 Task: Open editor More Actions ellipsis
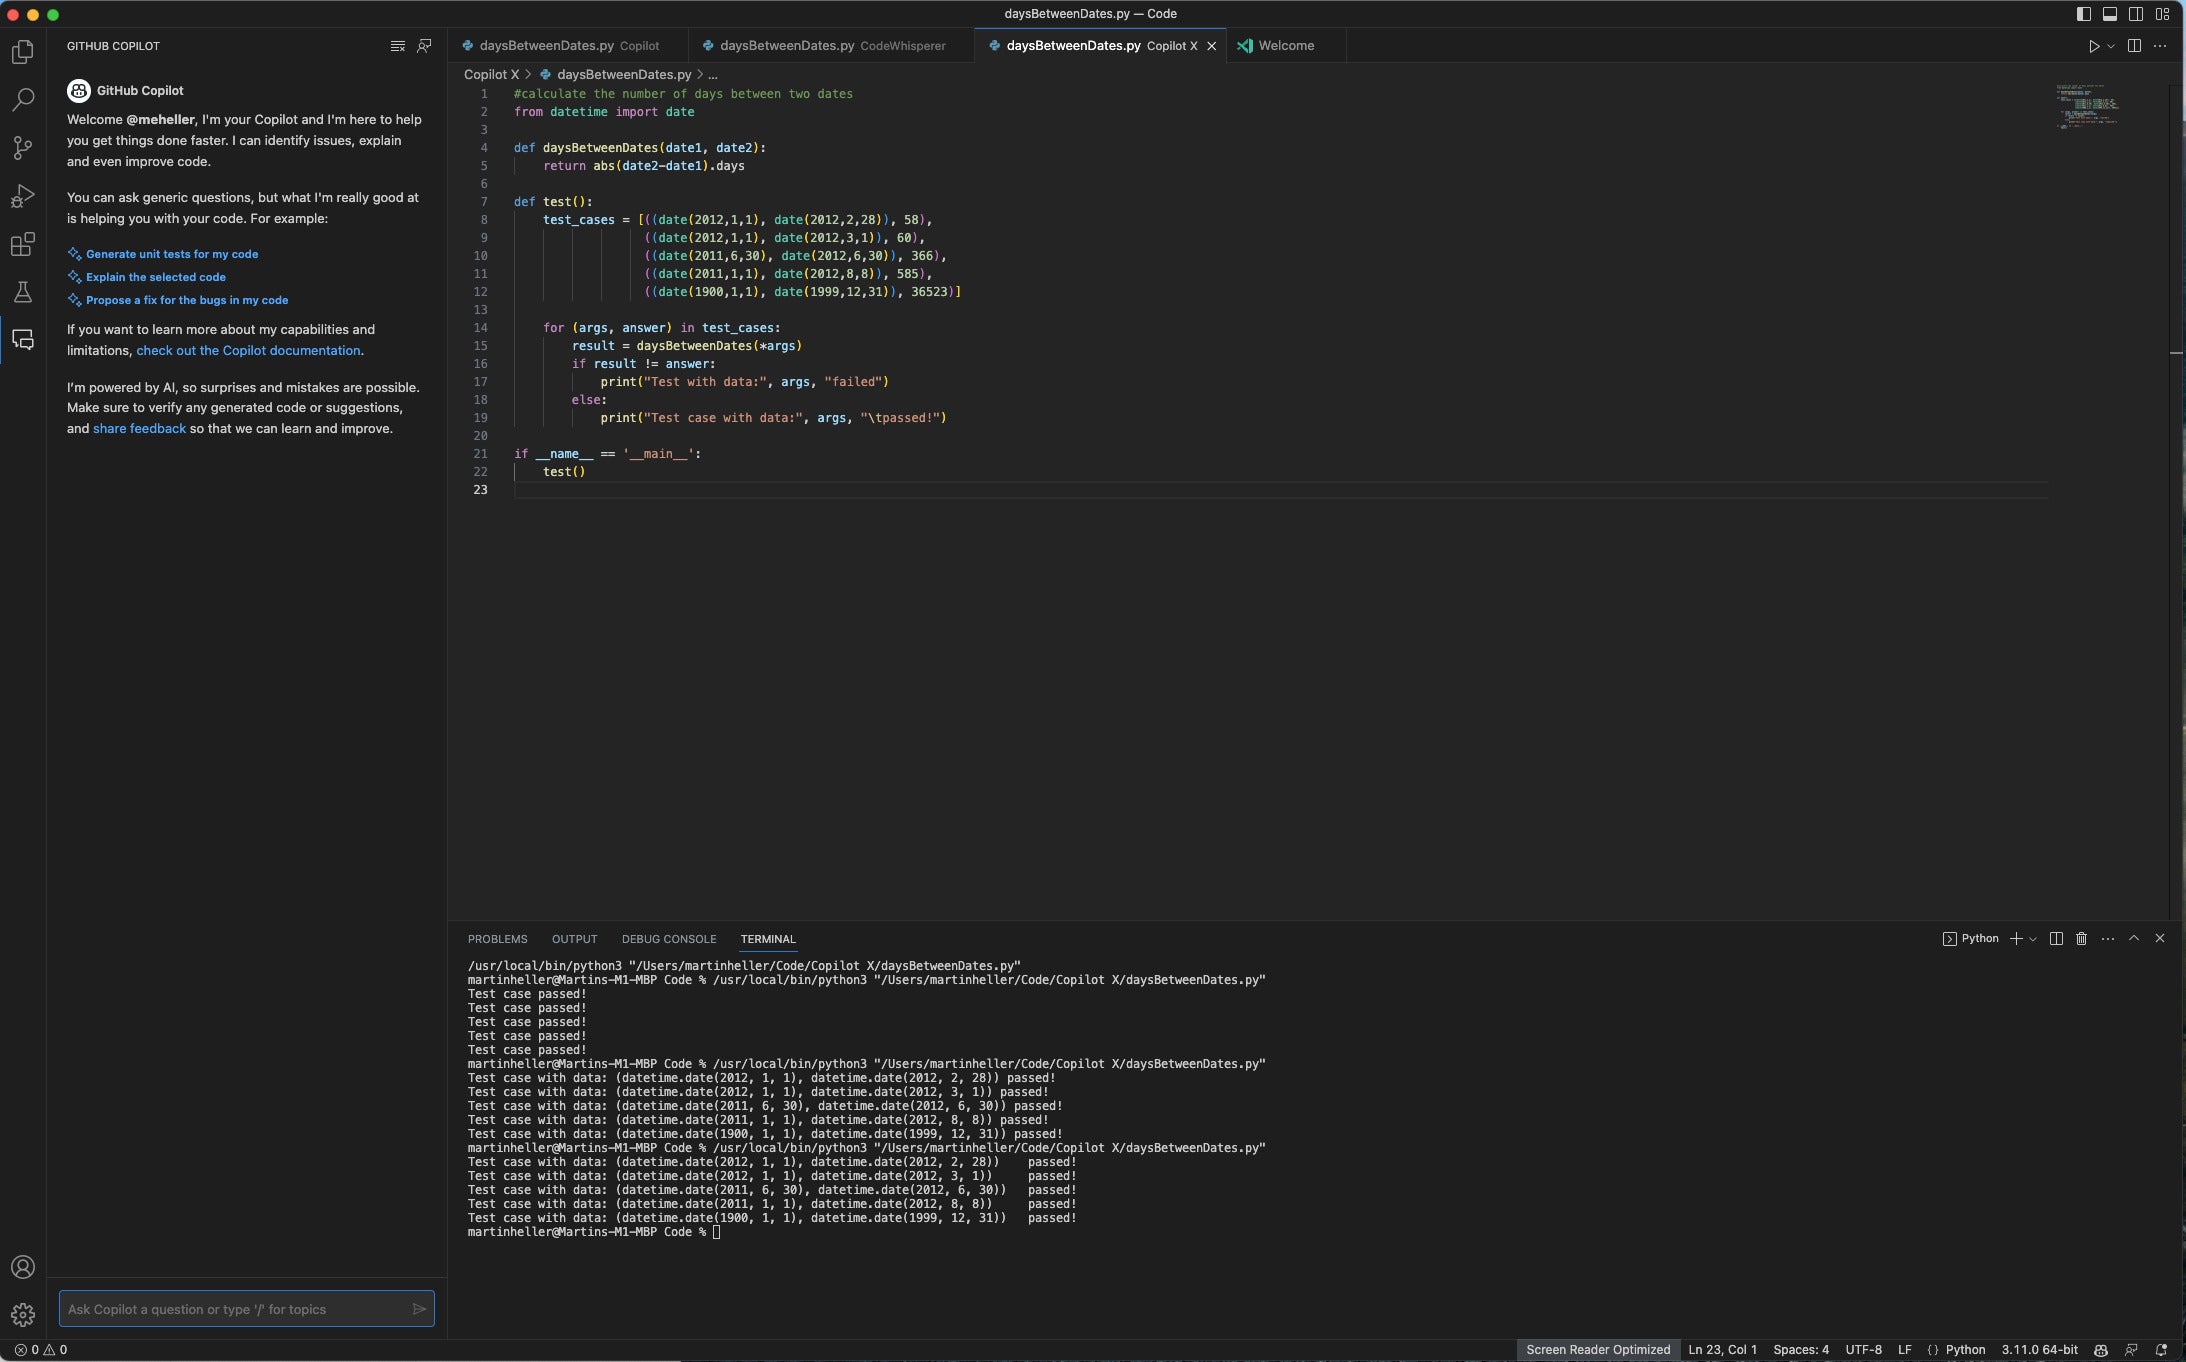click(2160, 46)
